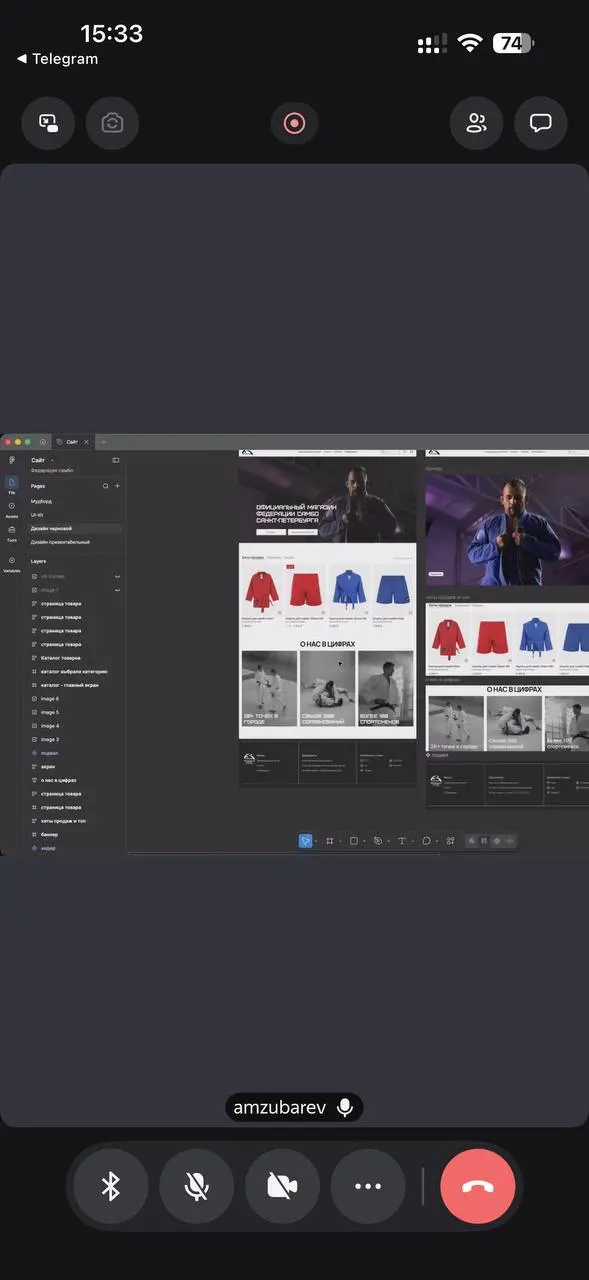The image size is (589, 1280).
Task: Open the call chat icon
Action: 541,124
